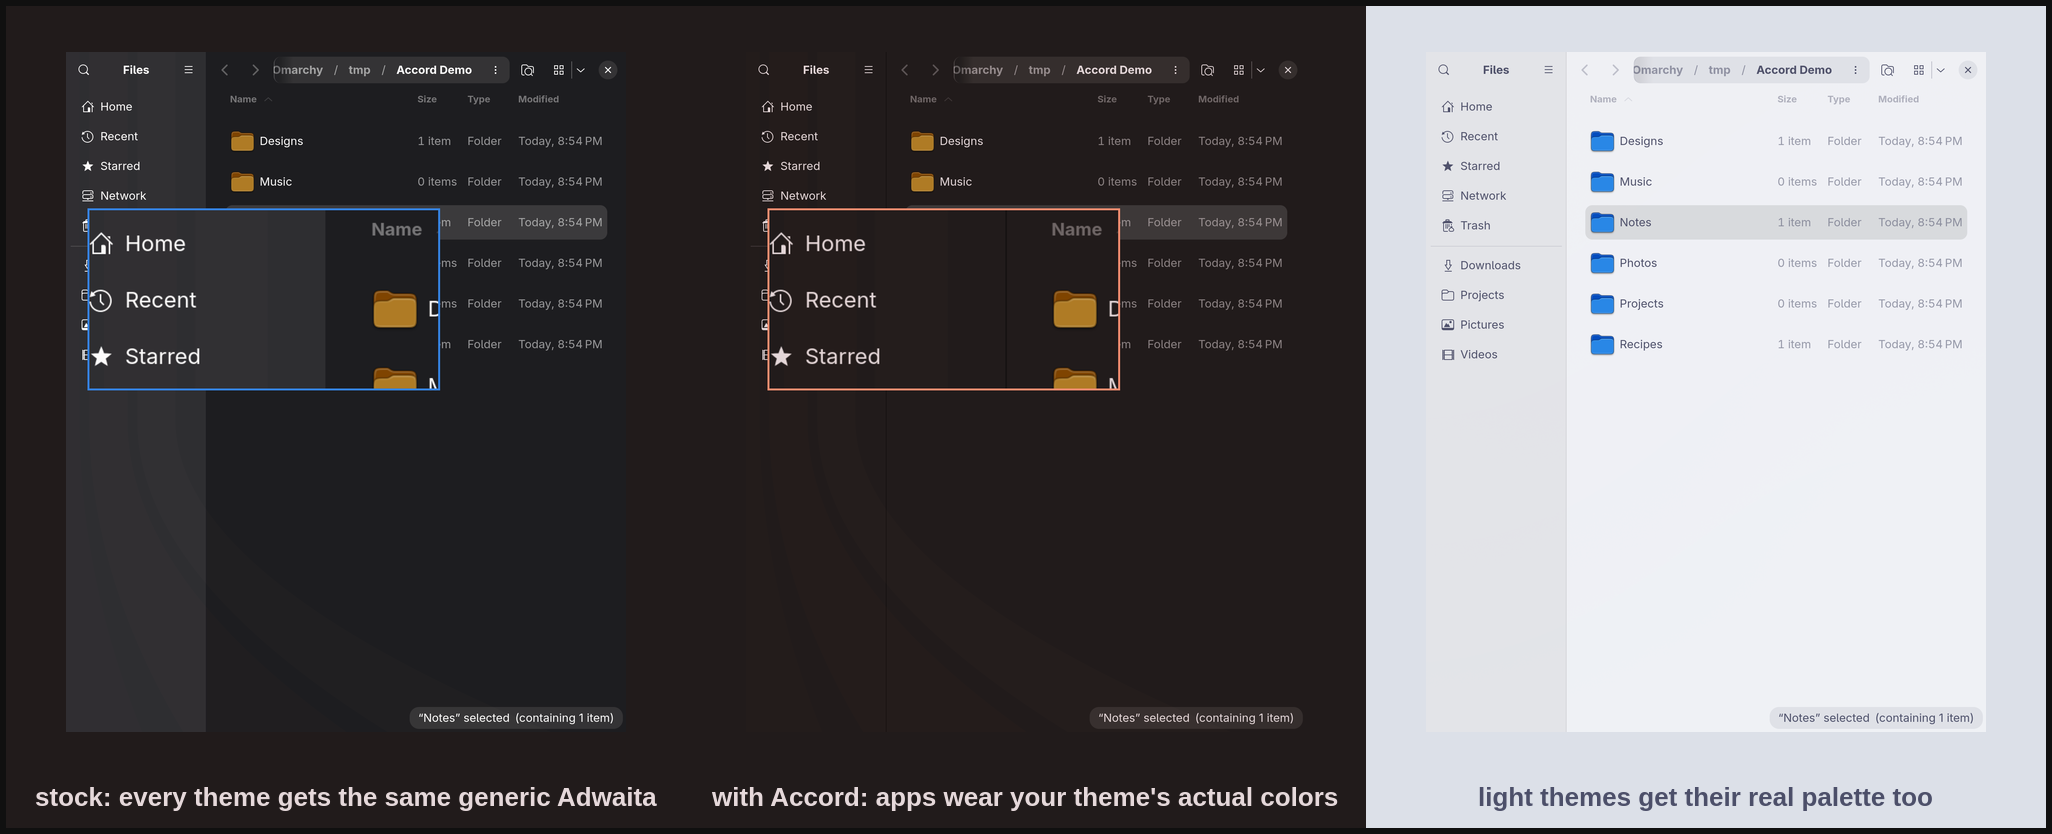Sort by Size column in the stock window

coord(427,99)
